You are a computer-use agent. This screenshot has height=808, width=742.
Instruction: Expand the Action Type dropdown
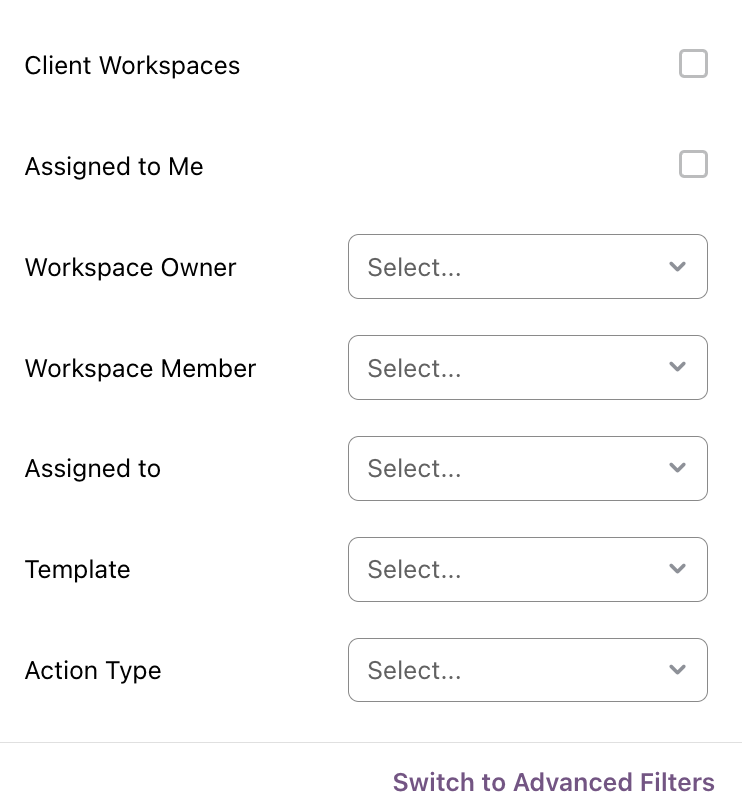point(528,670)
